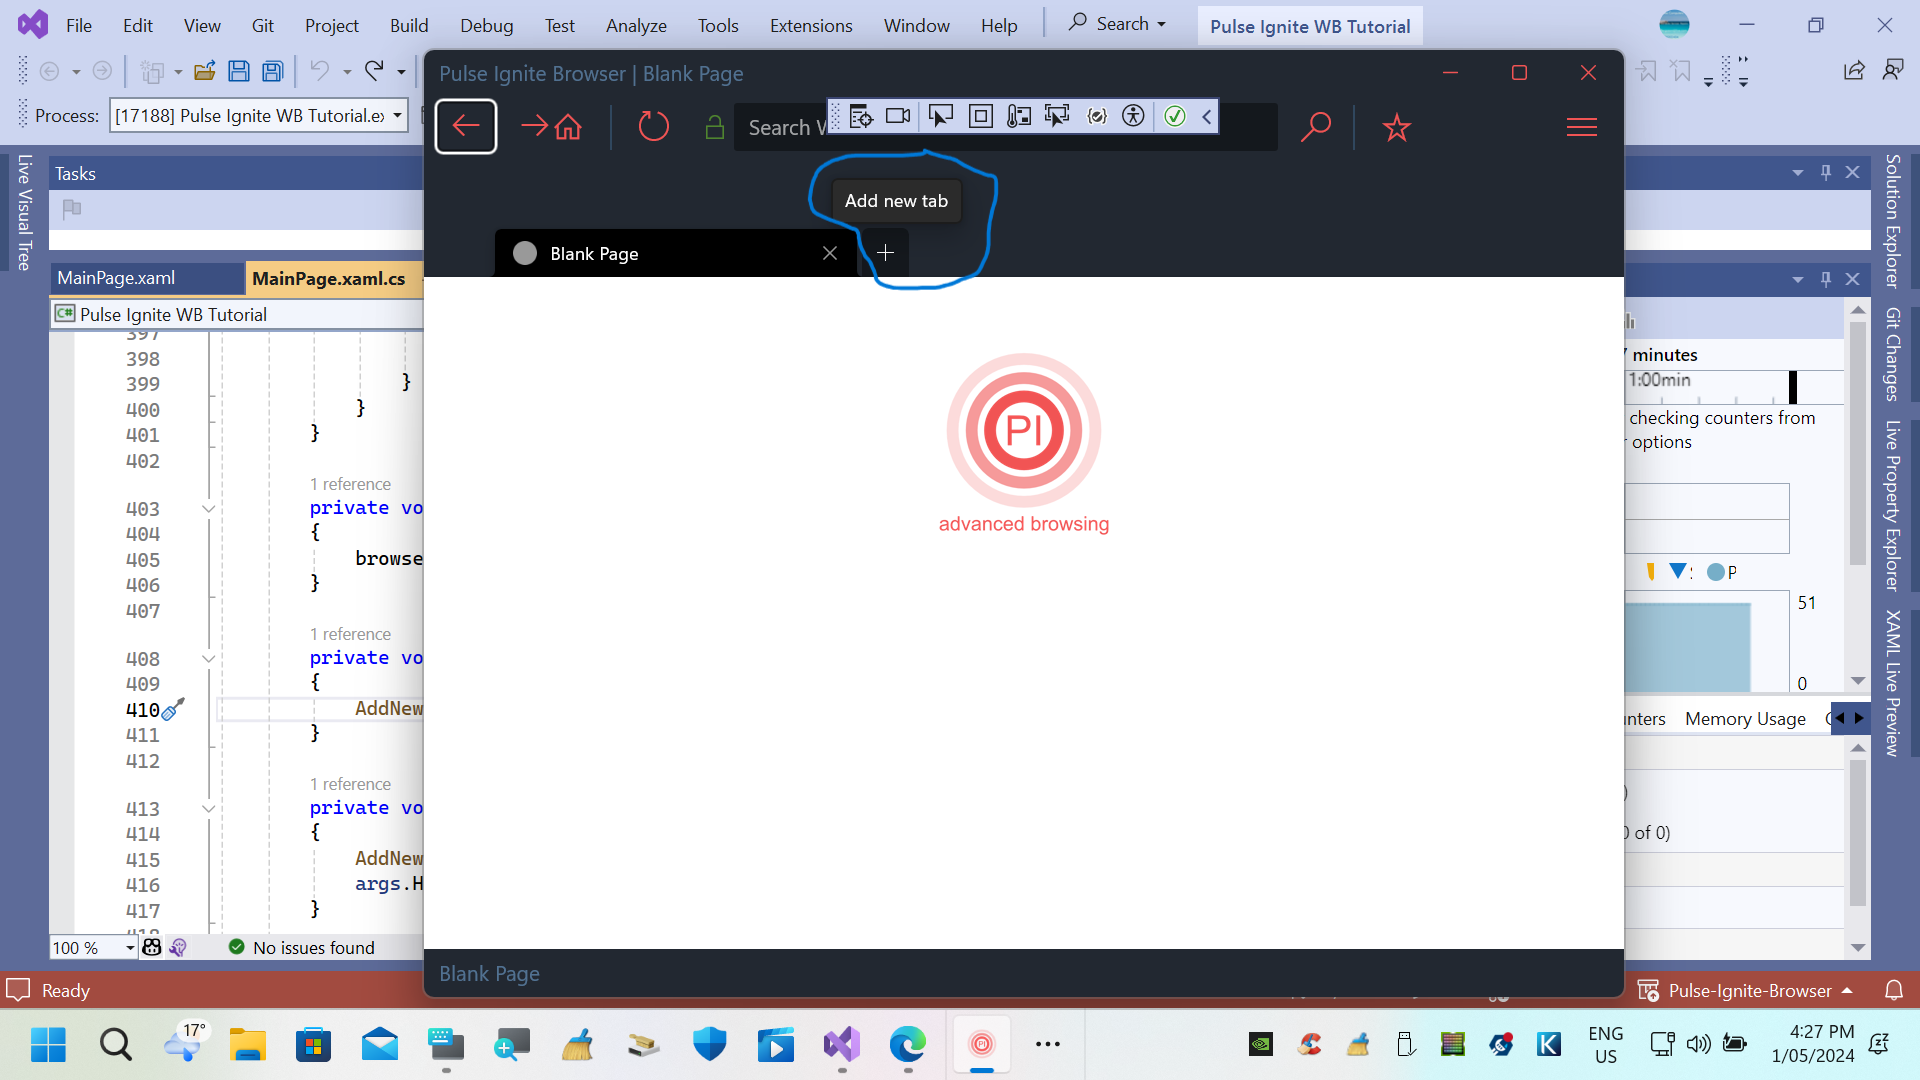The image size is (1920, 1080).
Task: Open the Debug menu
Action: click(486, 25)
